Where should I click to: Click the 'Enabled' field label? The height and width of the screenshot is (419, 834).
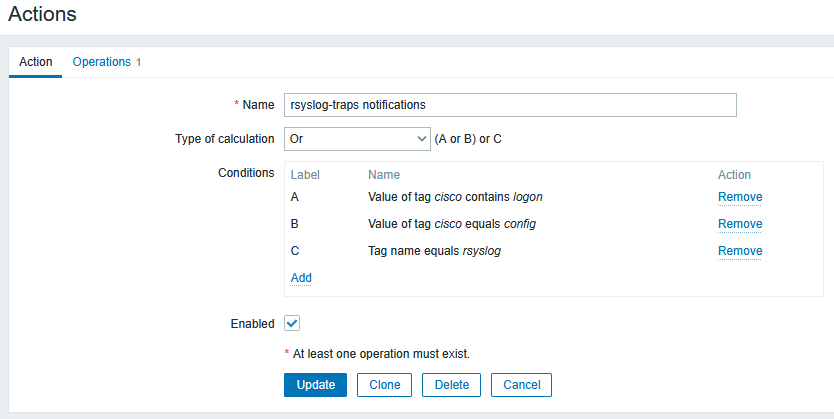252,324
